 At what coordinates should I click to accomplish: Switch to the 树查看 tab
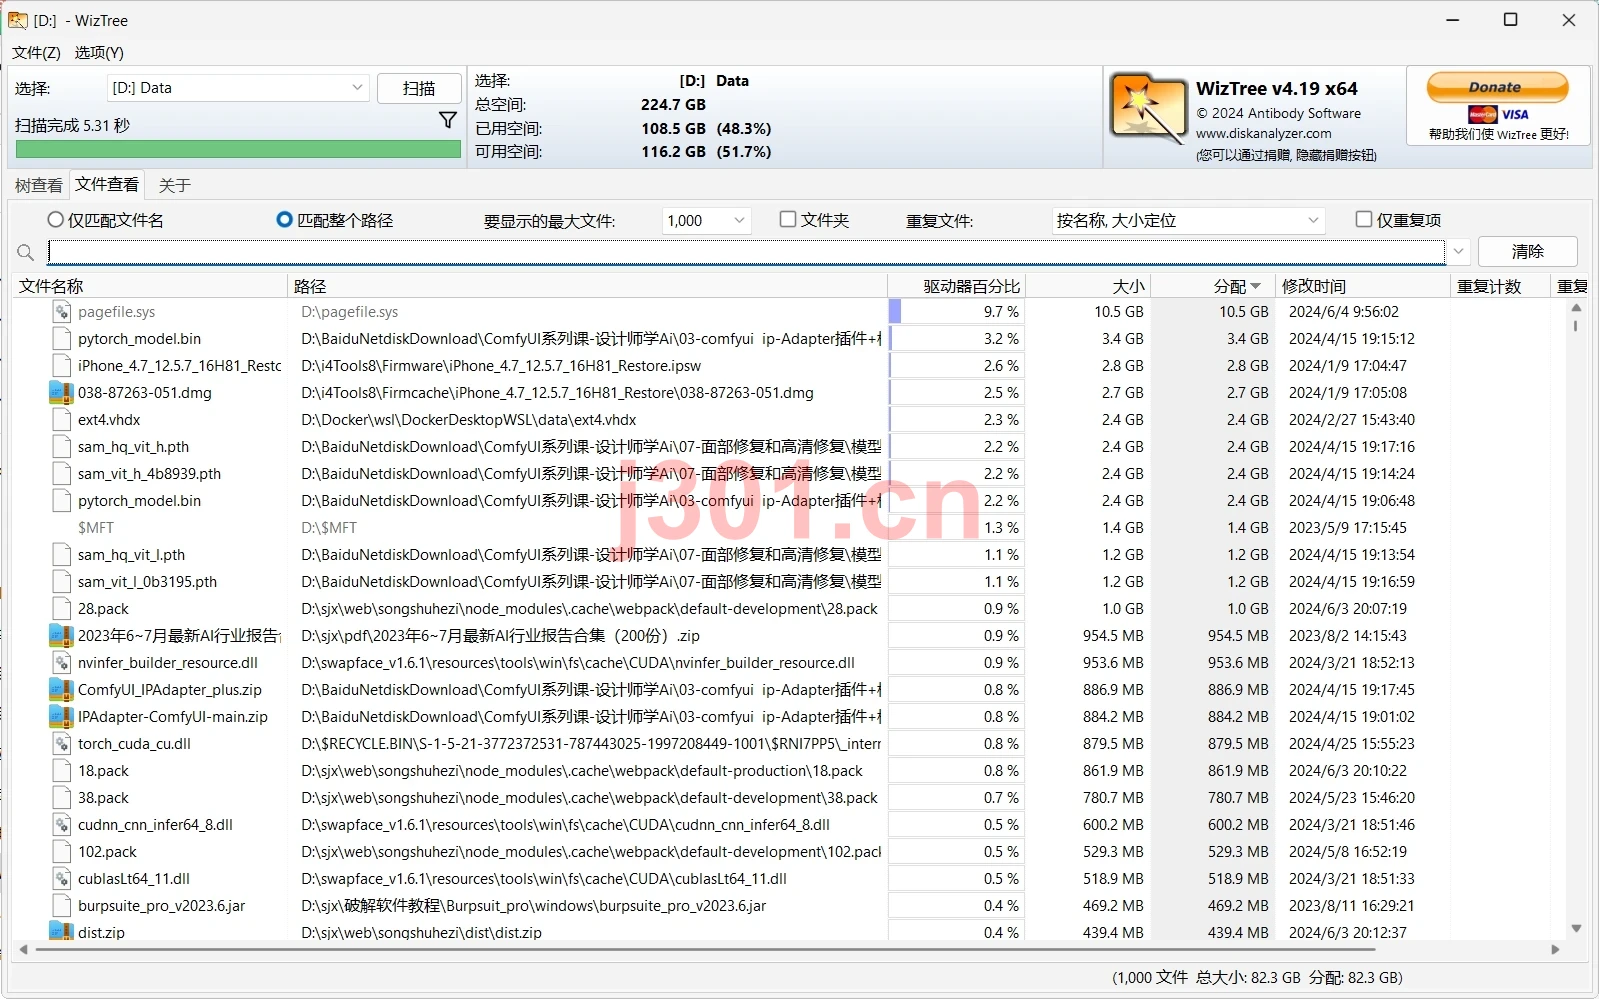coord(39,185)
